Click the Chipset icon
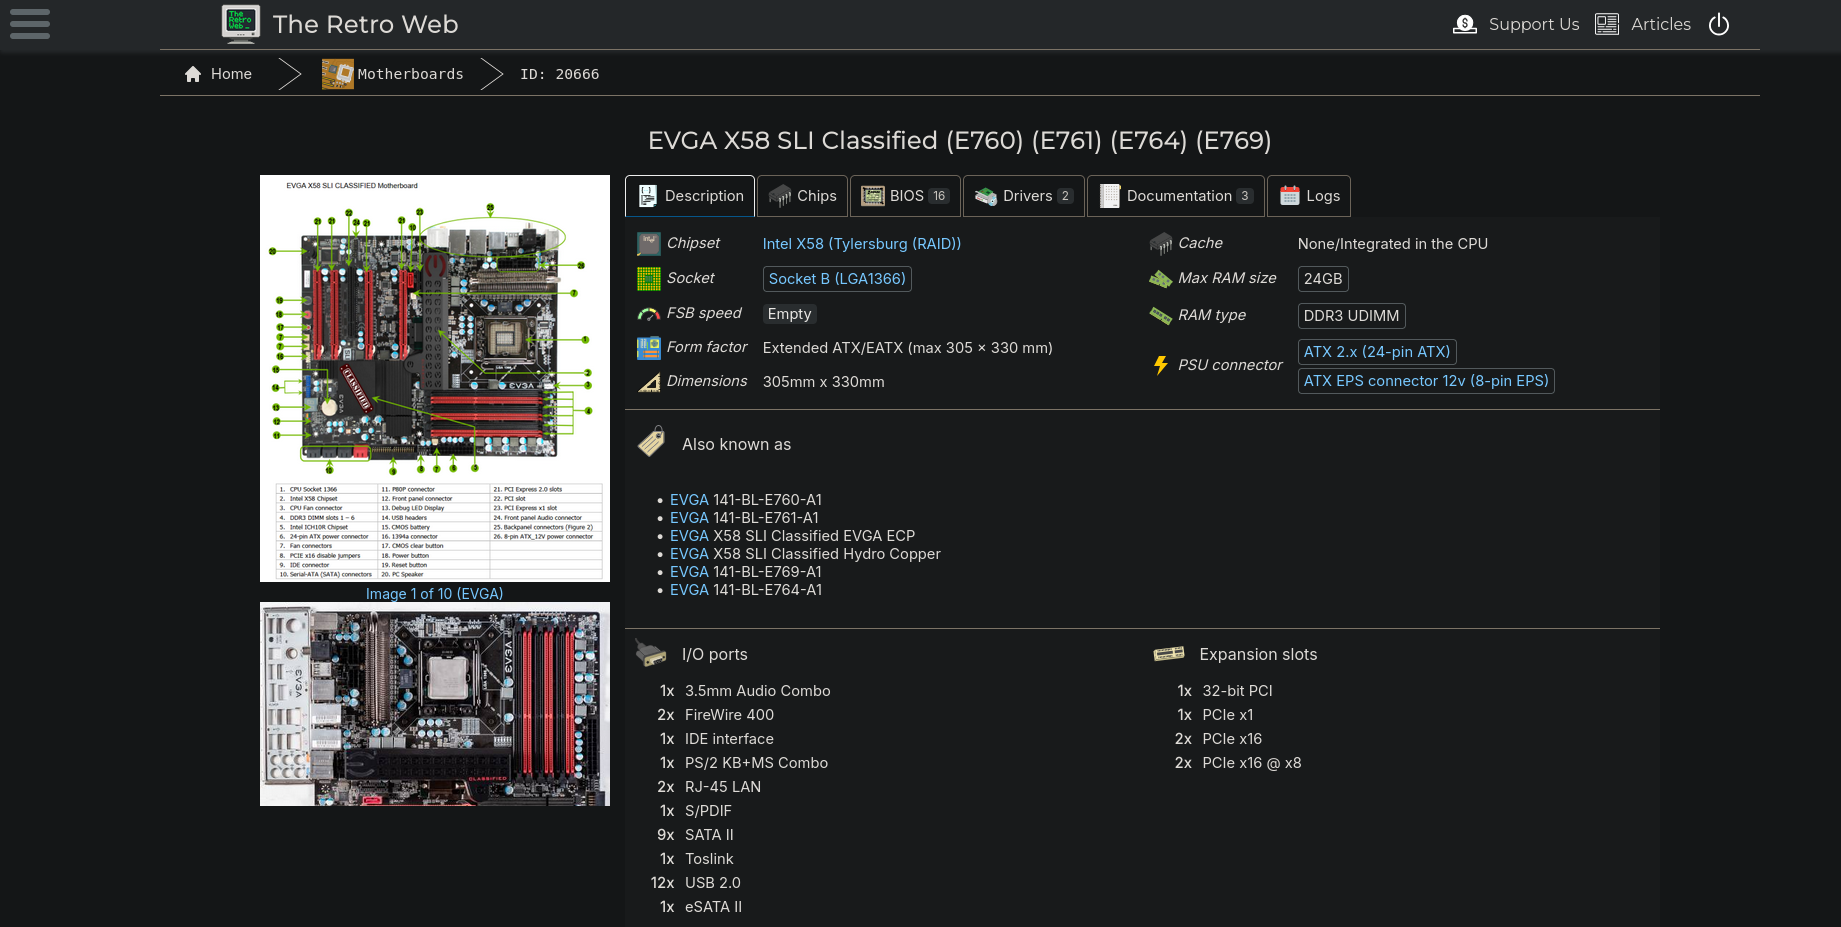This screenshot has width=1841, height=927. [649, 244]
